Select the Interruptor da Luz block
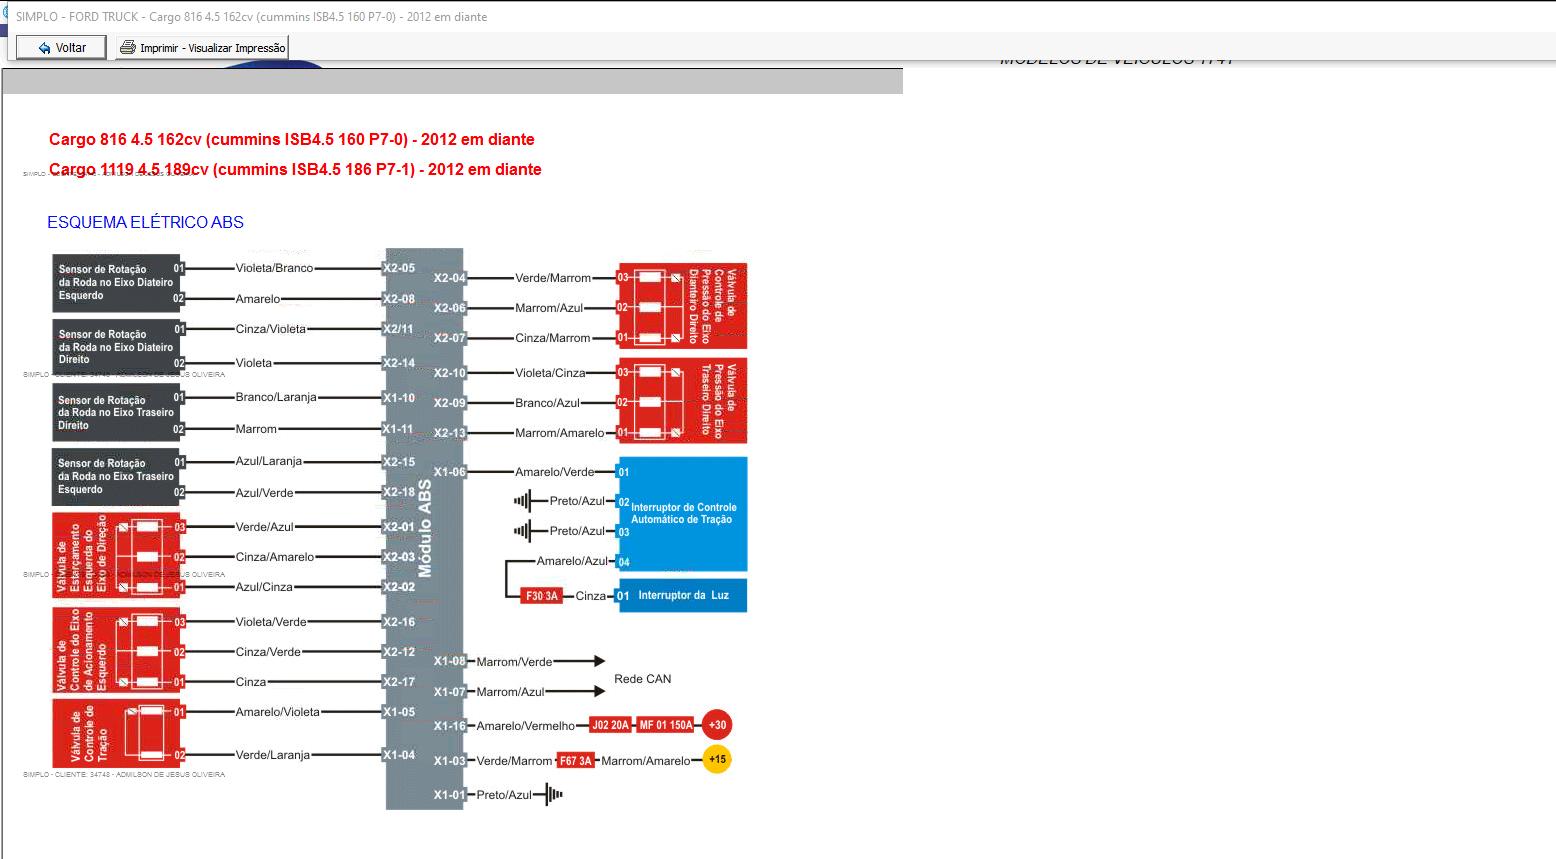The image size is (1556, 859). 683,596
